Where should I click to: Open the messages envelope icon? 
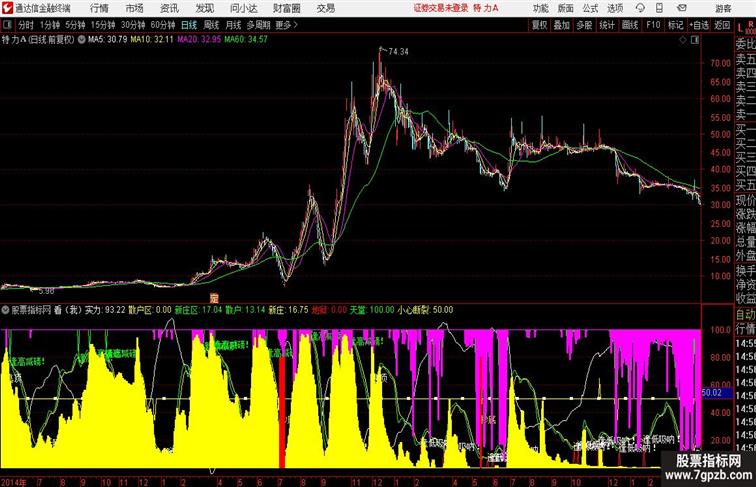682,8
